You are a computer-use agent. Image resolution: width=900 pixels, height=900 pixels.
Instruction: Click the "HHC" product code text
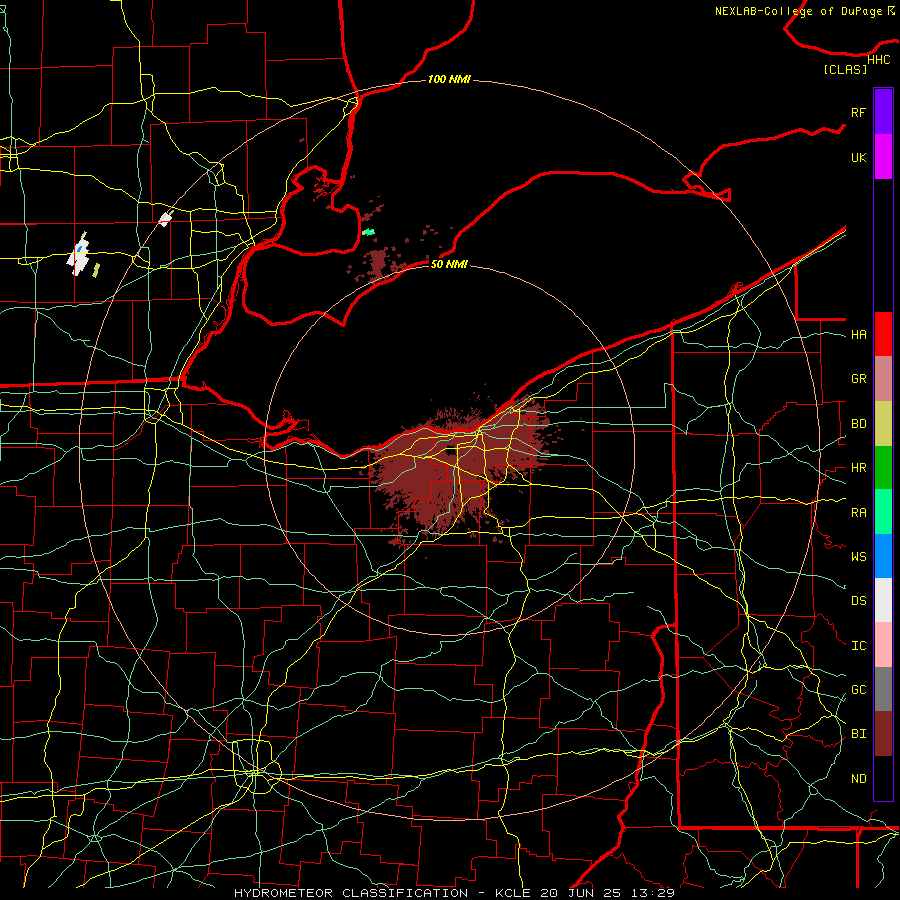click(878, 60)
